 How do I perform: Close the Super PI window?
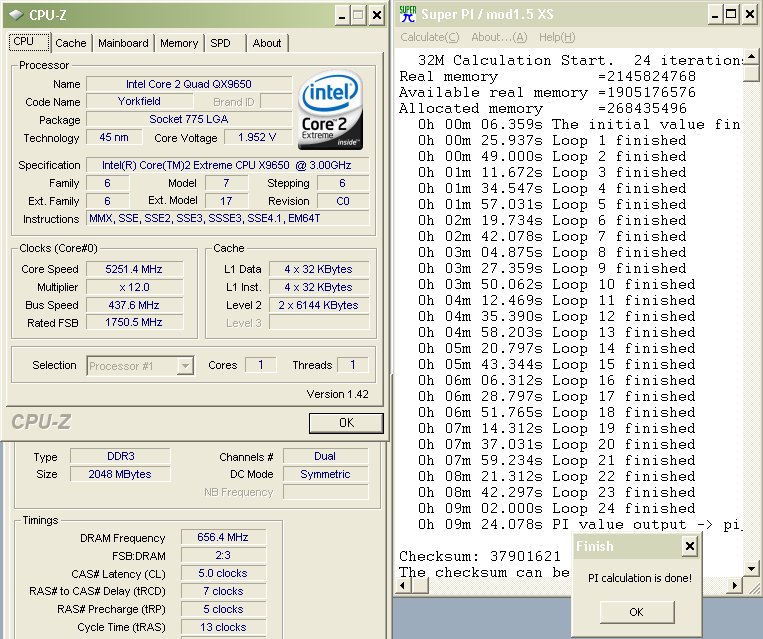750,15
